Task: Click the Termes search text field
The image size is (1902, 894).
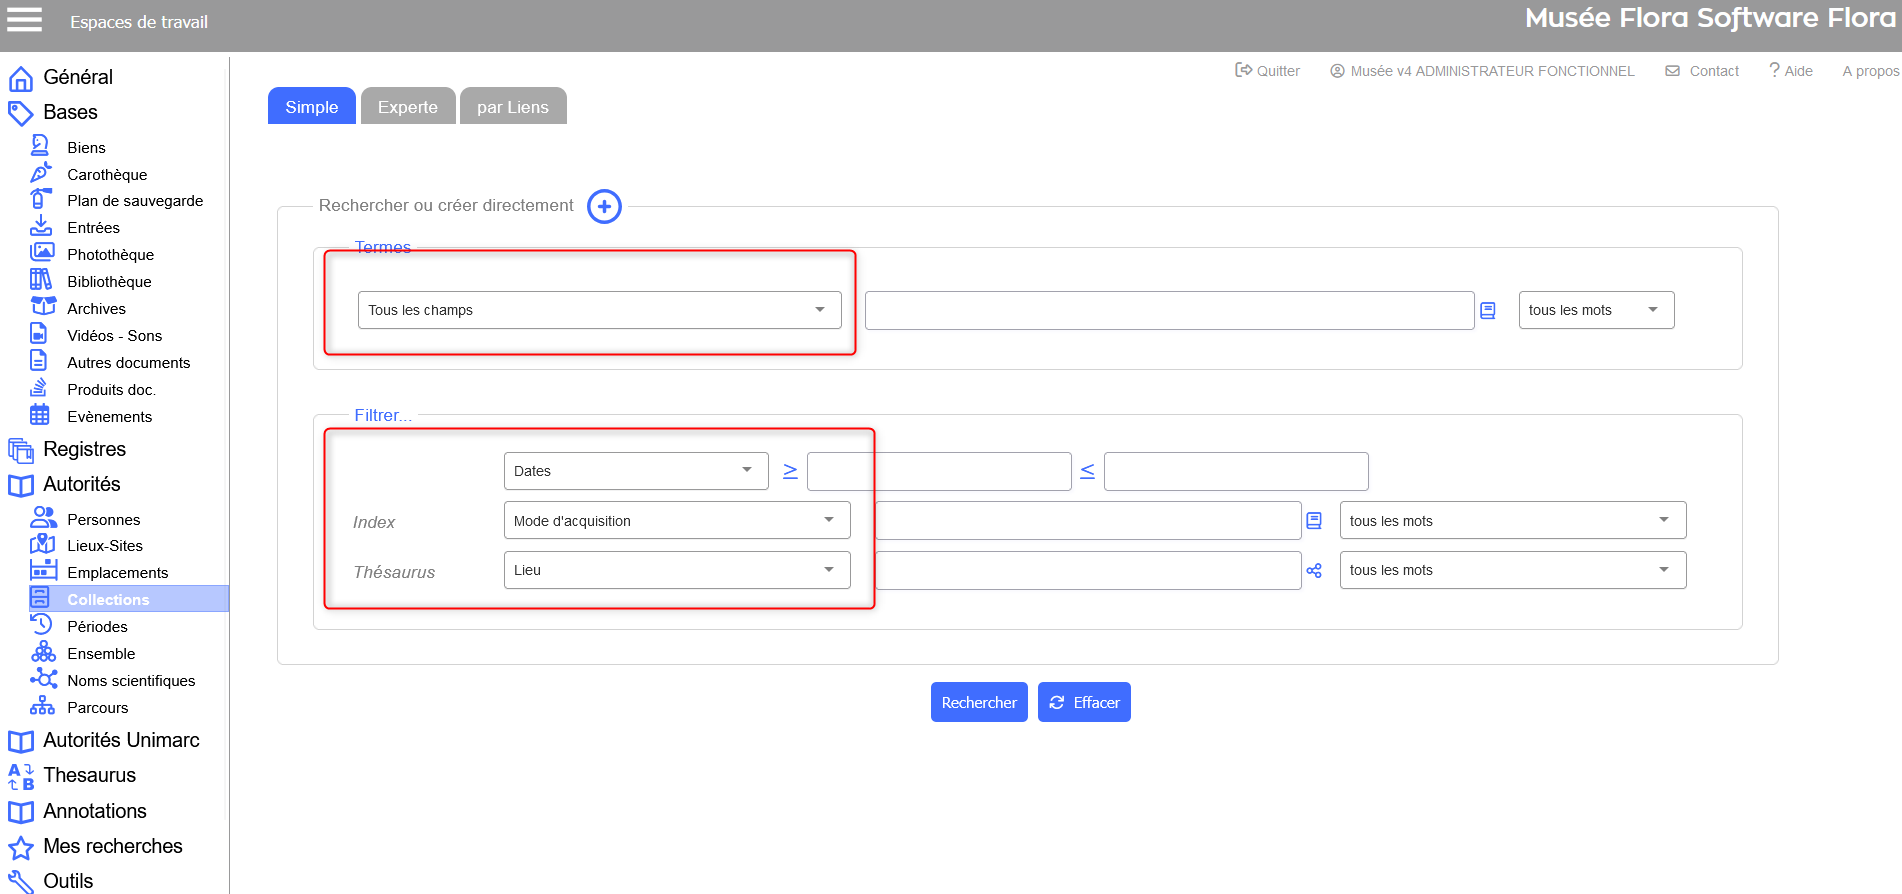Action: [x=1168, y=311]
